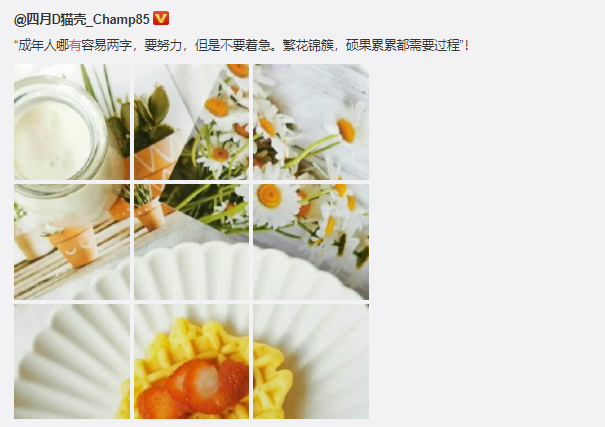Click the phrase 要努力 in the post
605x427 pixels.
coord(163,46)
